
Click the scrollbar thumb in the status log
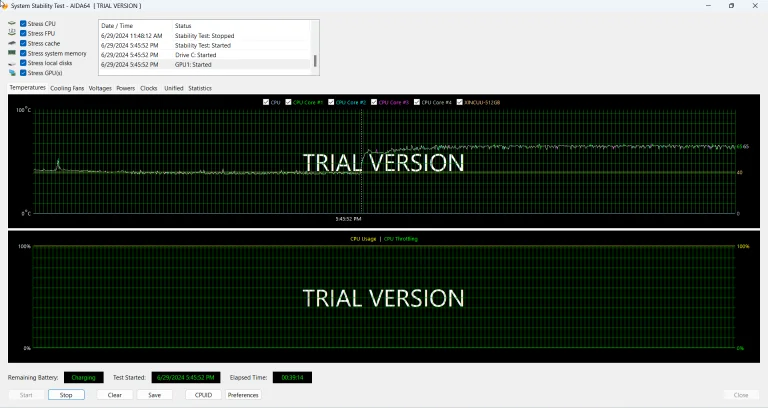(315, 61)
